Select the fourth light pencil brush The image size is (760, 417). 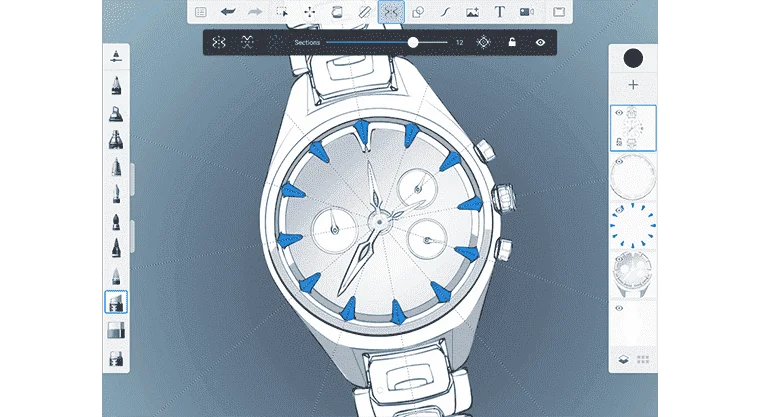coord(116,167)
